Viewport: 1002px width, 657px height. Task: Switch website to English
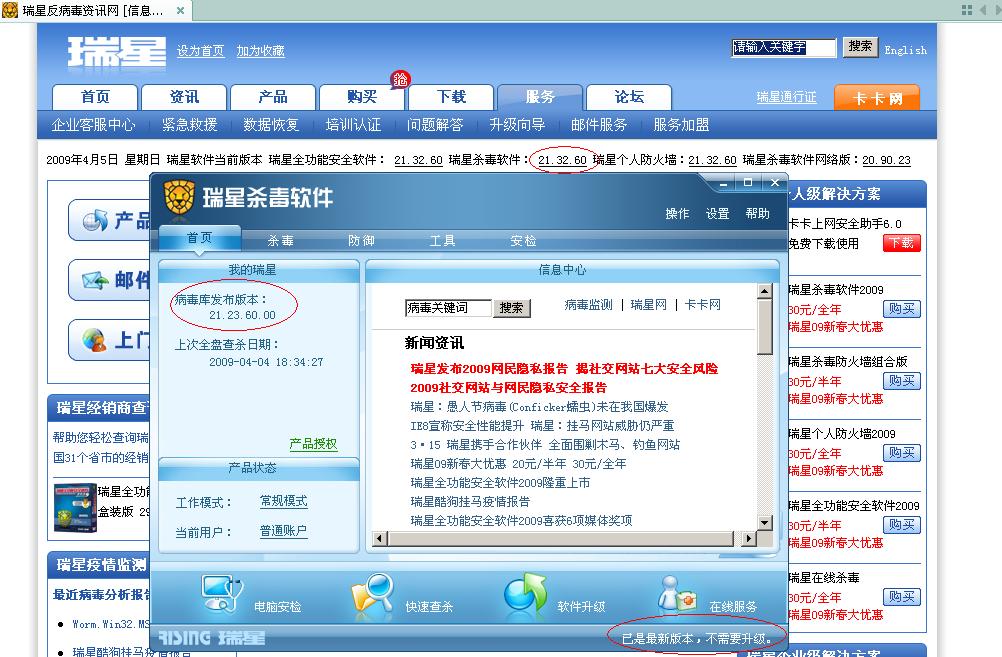(x=906, y=50)
